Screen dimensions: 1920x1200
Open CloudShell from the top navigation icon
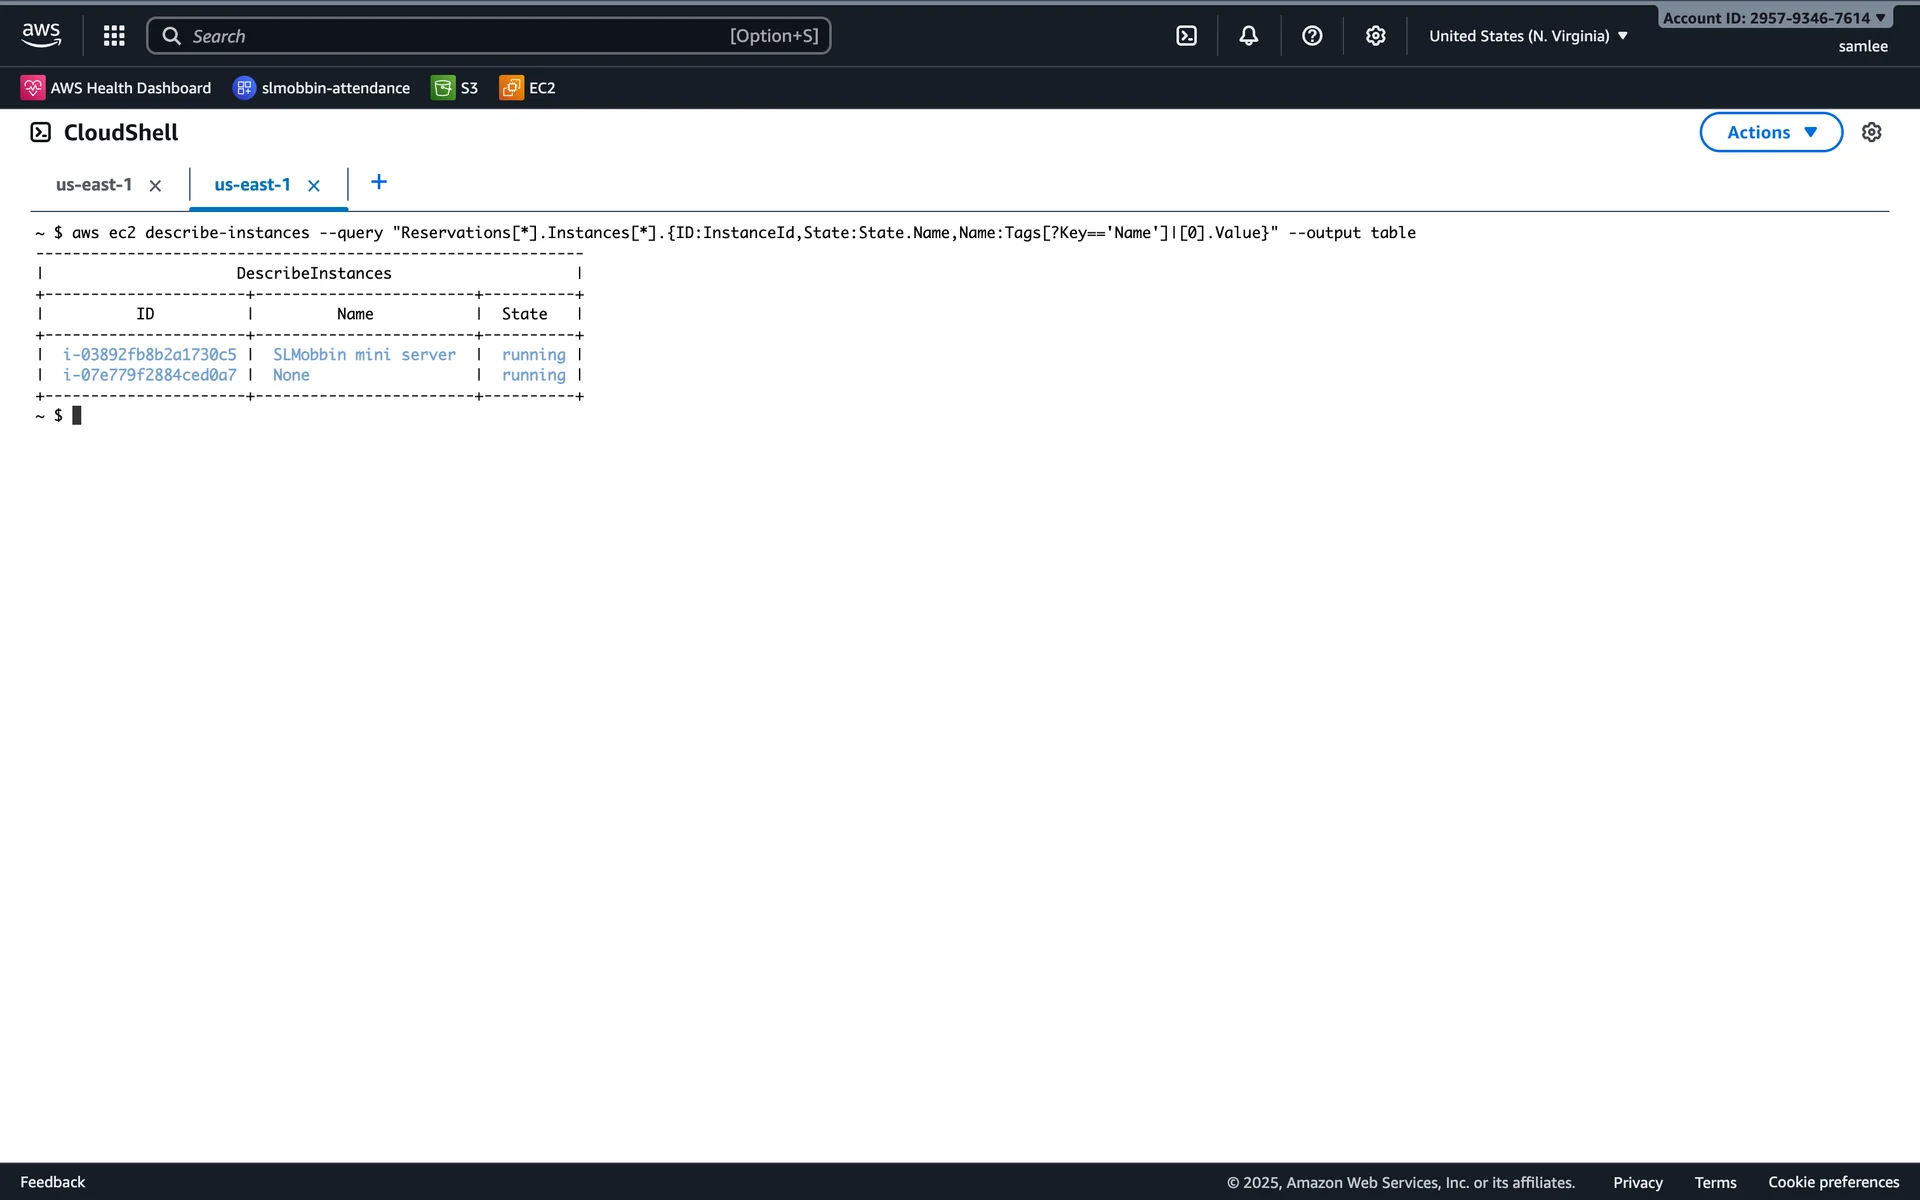click(1186, 36)
